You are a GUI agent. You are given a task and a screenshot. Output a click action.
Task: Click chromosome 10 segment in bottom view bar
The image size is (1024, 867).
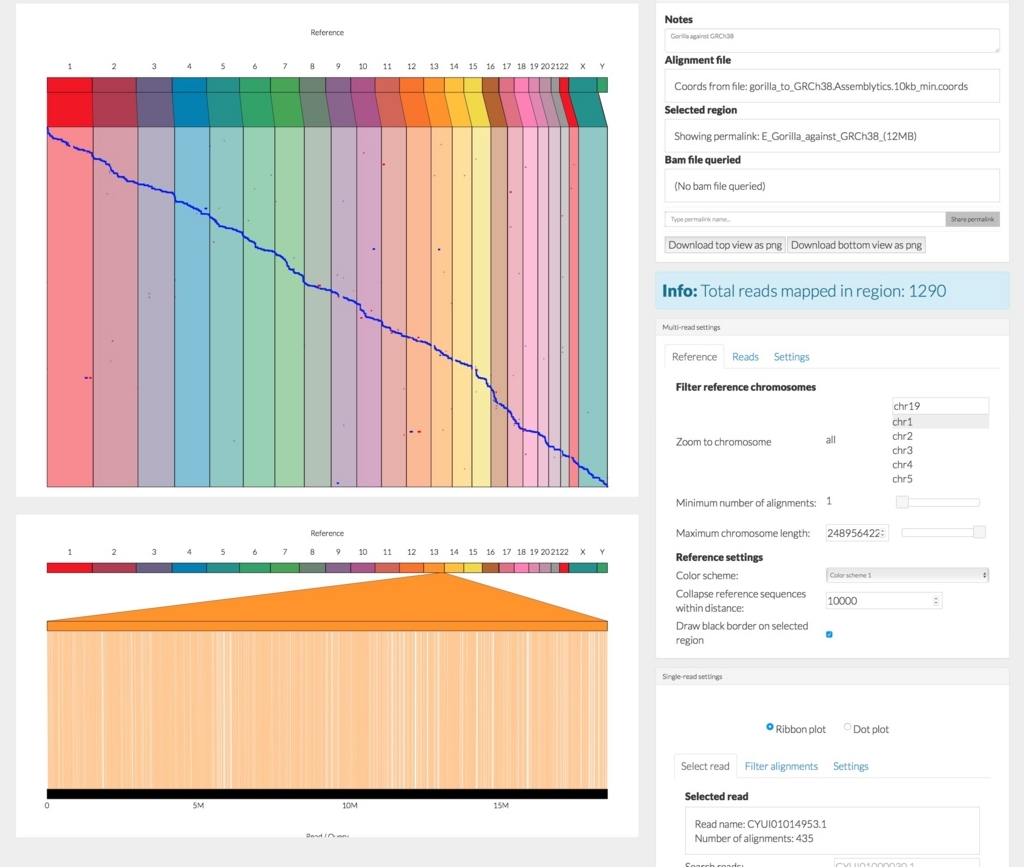point(362,568)
